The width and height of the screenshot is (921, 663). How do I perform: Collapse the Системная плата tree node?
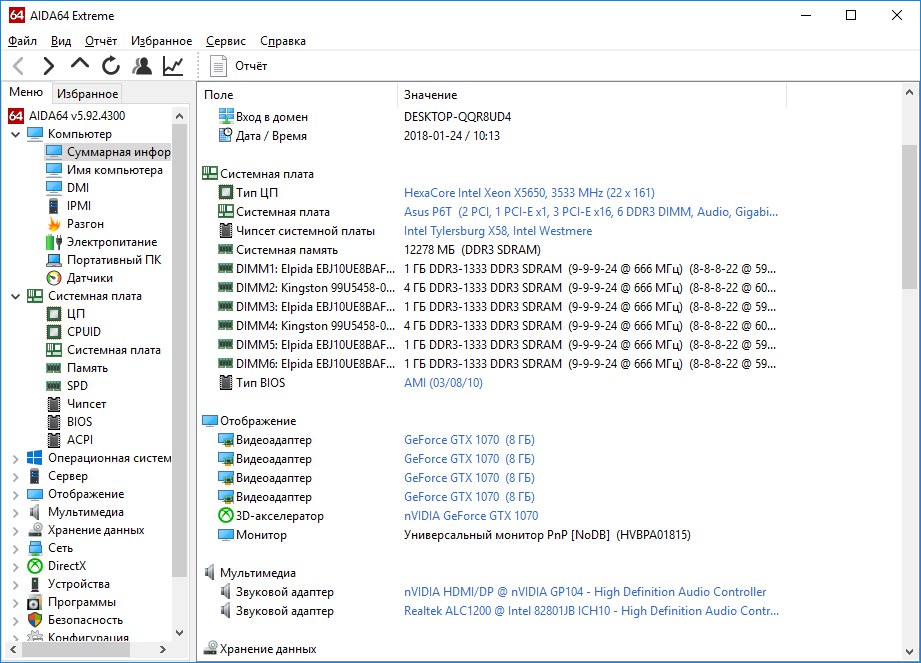pyautogui.click(x=15, y=296)
